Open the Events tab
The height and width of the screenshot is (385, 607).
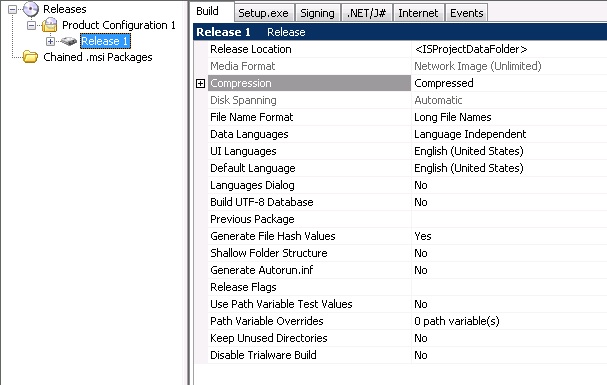point(466,13)
